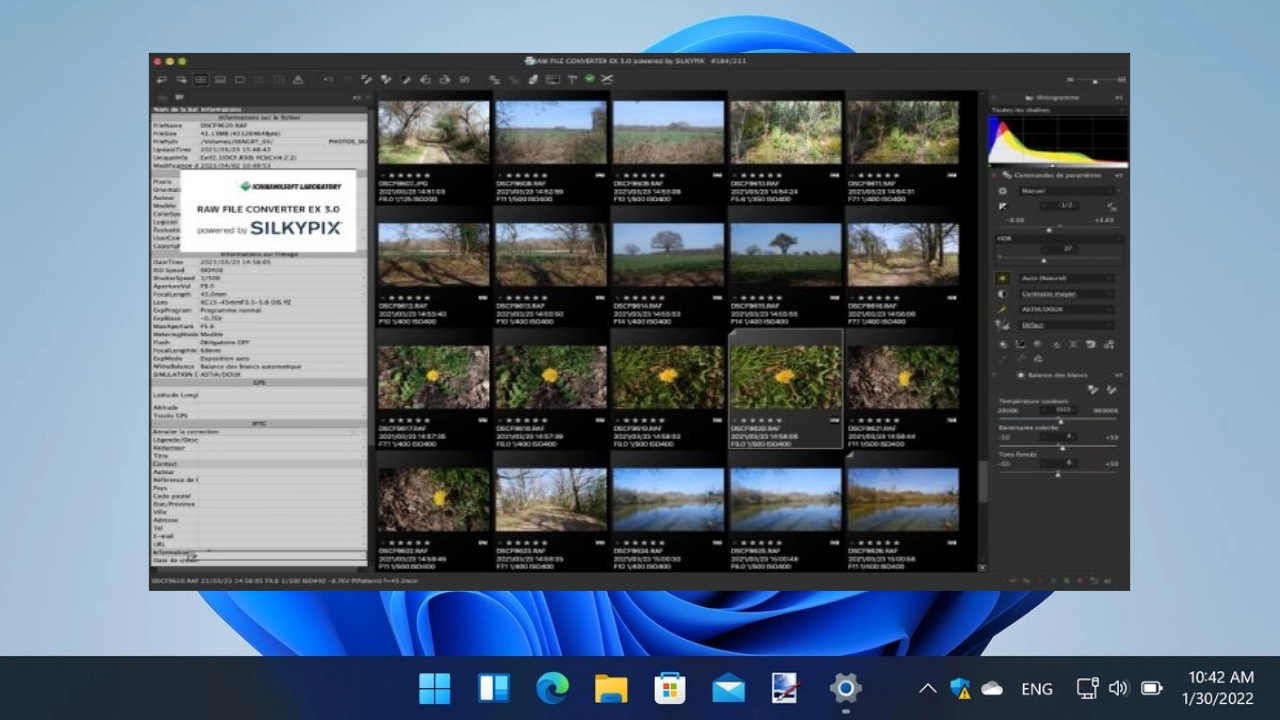
Task: Open Microsoft Edge from the taskbar
Action: click(552, 688)
